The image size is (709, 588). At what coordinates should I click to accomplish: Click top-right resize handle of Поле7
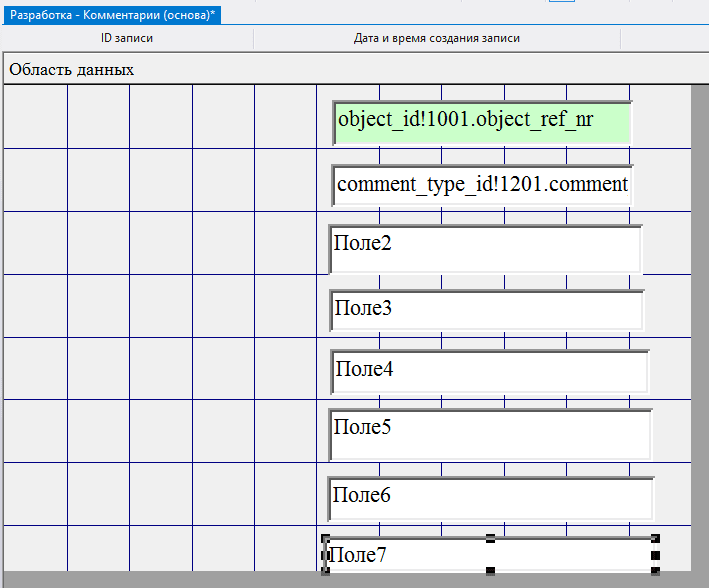(655, 539)
